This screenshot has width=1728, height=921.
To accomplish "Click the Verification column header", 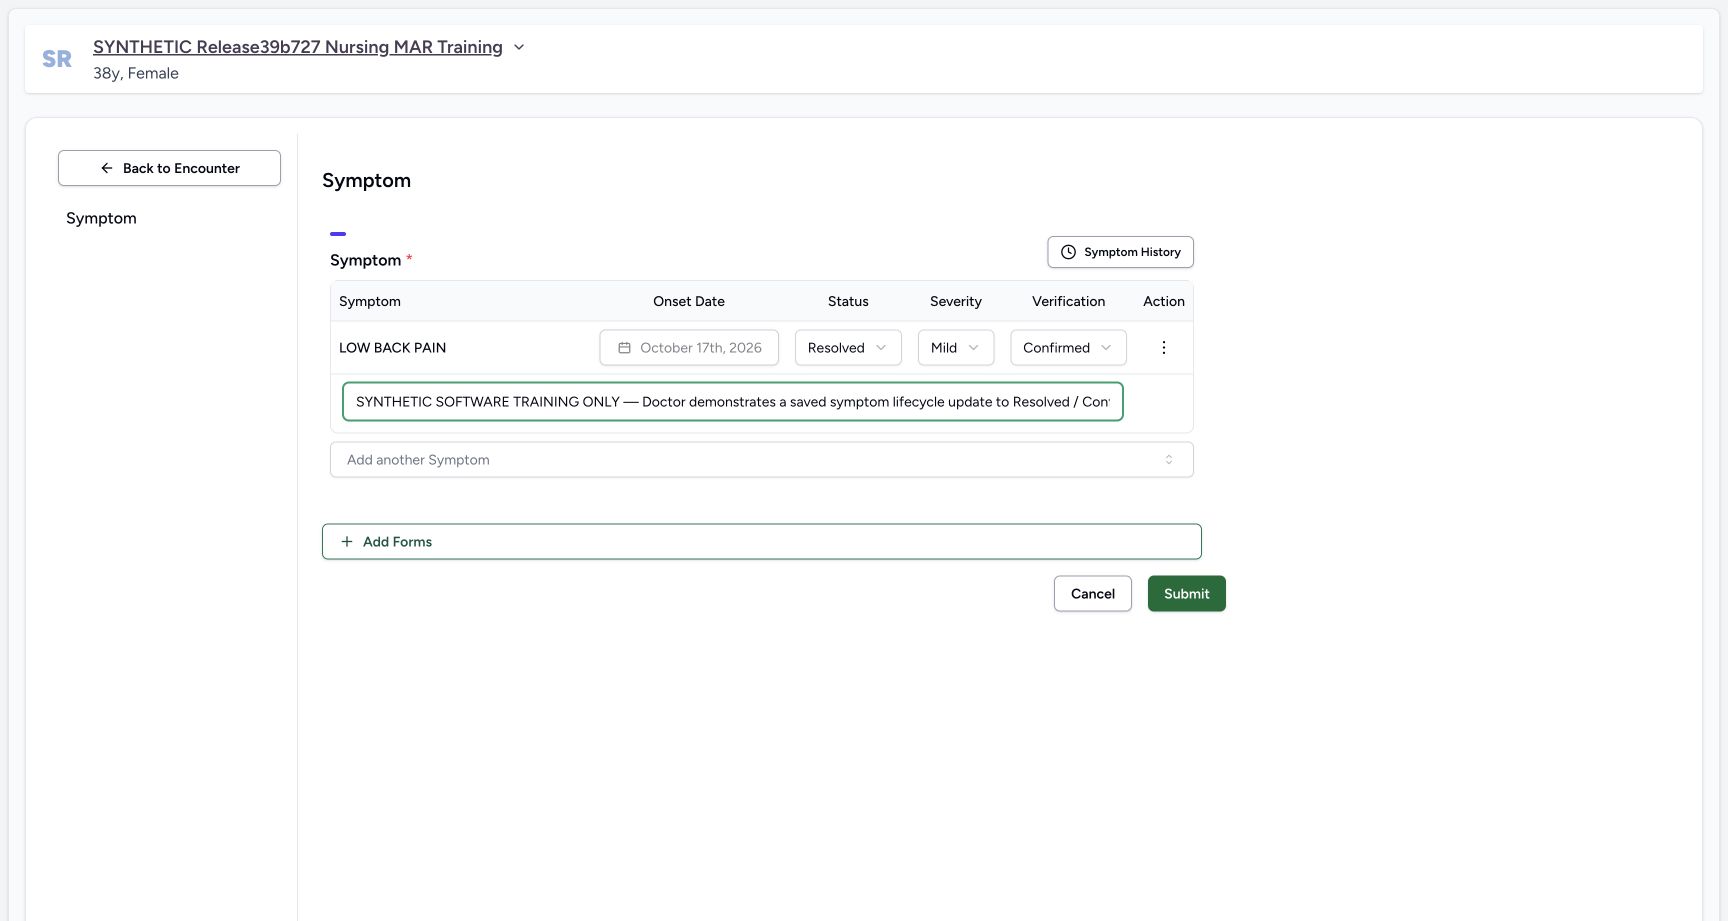I will pos(1068,301).
